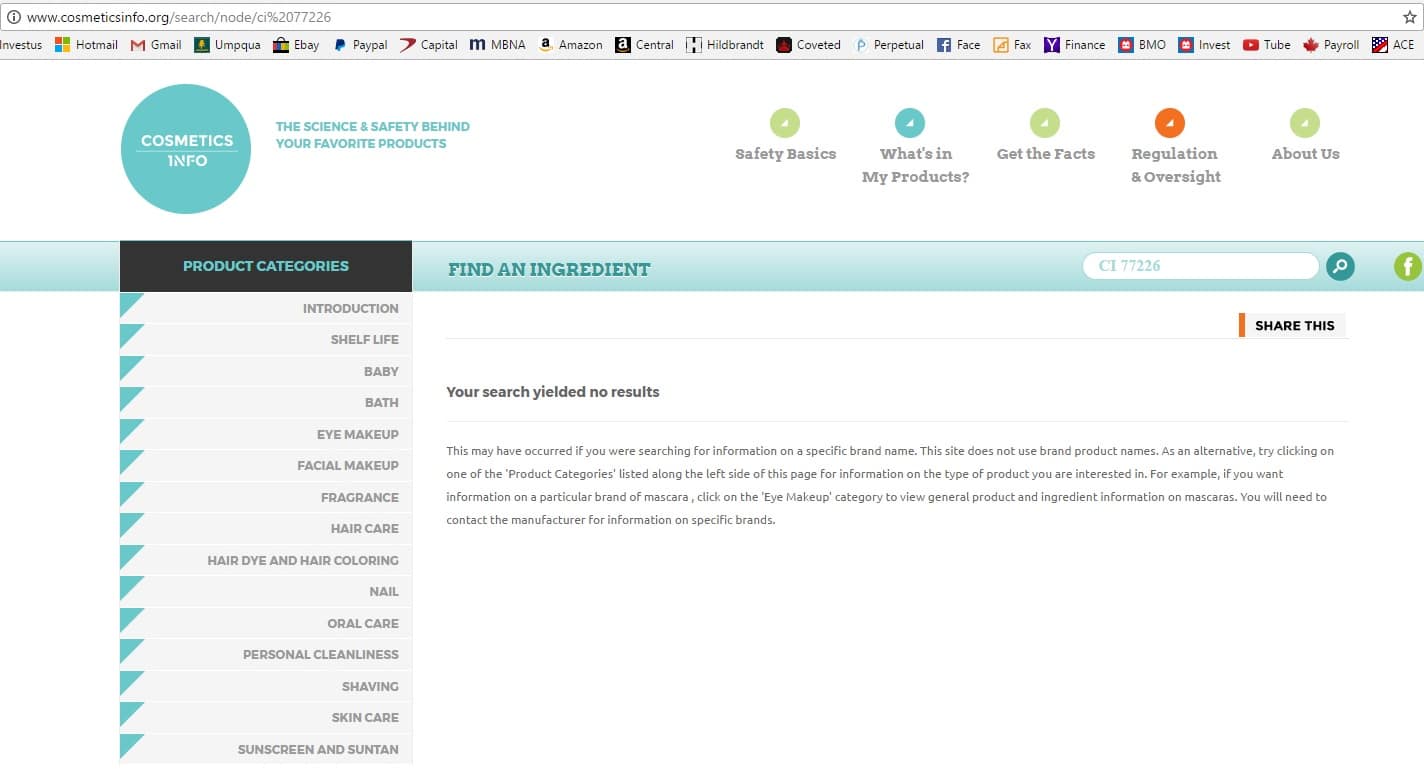Screen dimensions: 1424x784
Task: Open What's in My Products? menu
Action: [915, 164]
